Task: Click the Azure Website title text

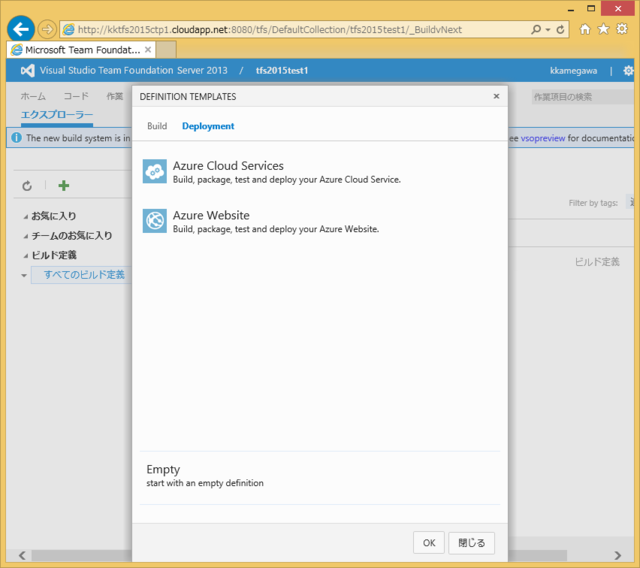Action: click(211, 215)
